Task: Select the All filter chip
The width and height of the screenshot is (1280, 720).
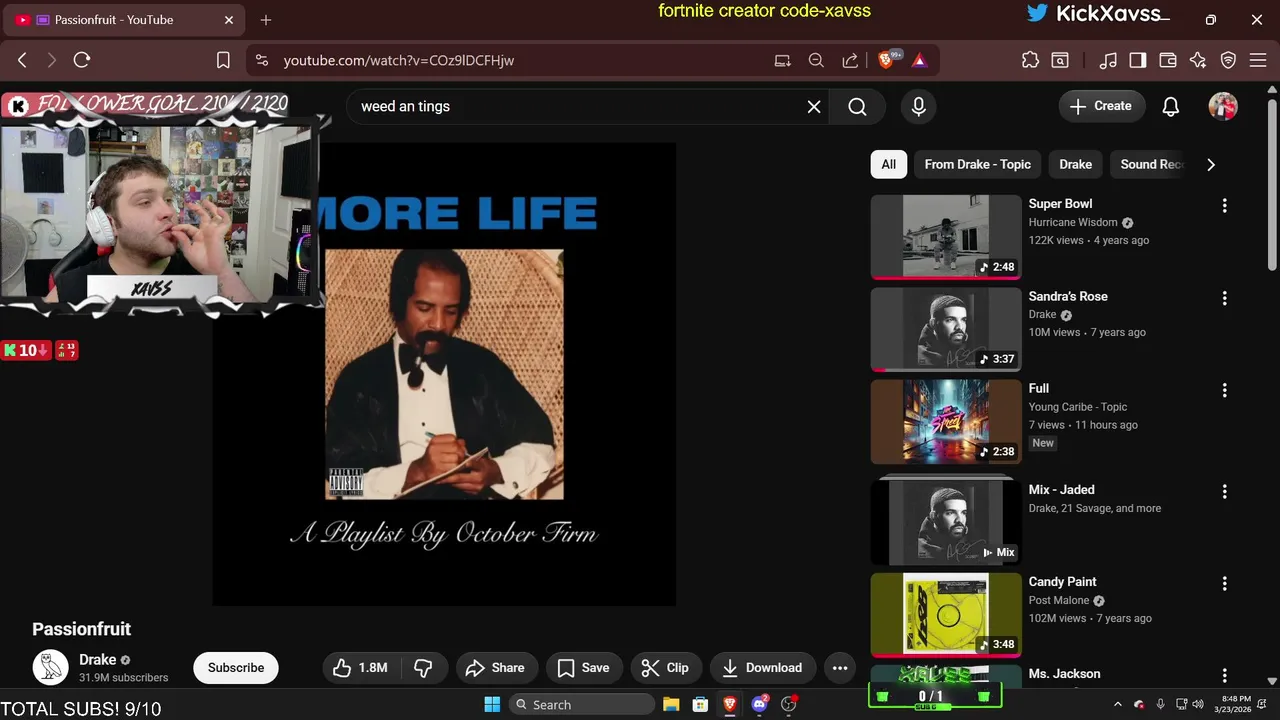Action: tap(889, 164)
